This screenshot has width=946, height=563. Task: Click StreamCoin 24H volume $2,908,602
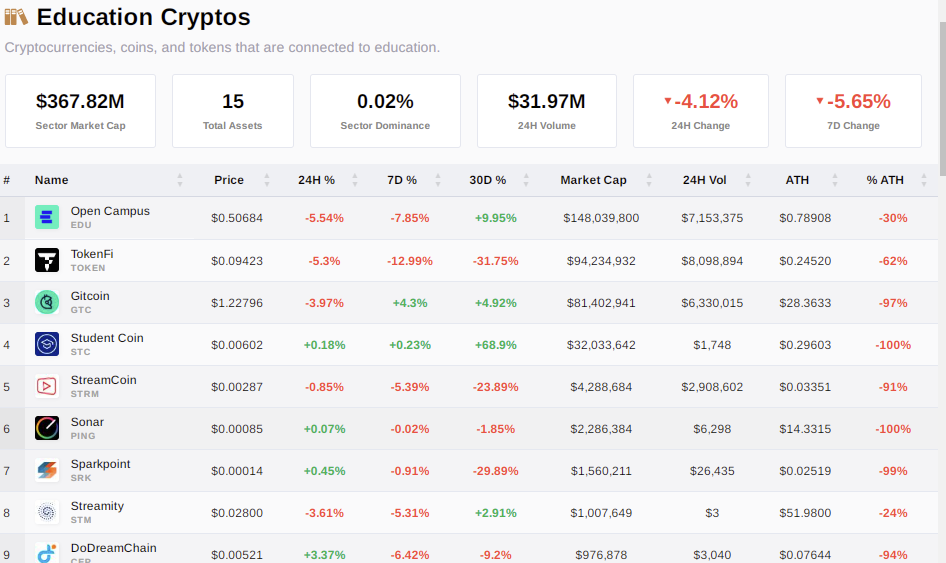[x=712, y=387]
